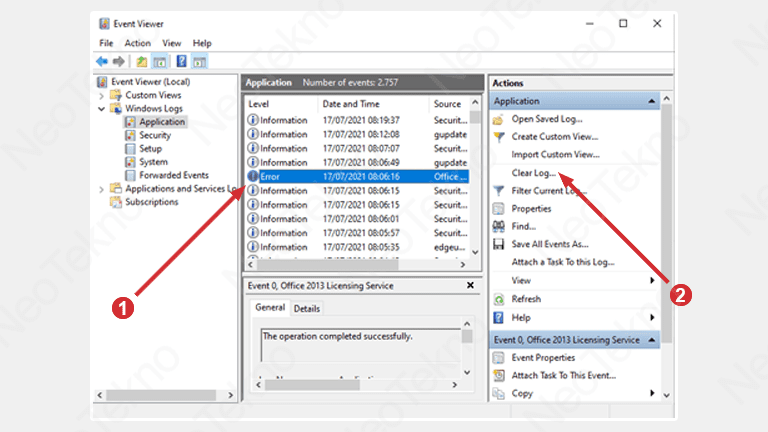Click the Event Viewer (Local) root icon
The image size is (768, 432).
[x=102, y=82]
